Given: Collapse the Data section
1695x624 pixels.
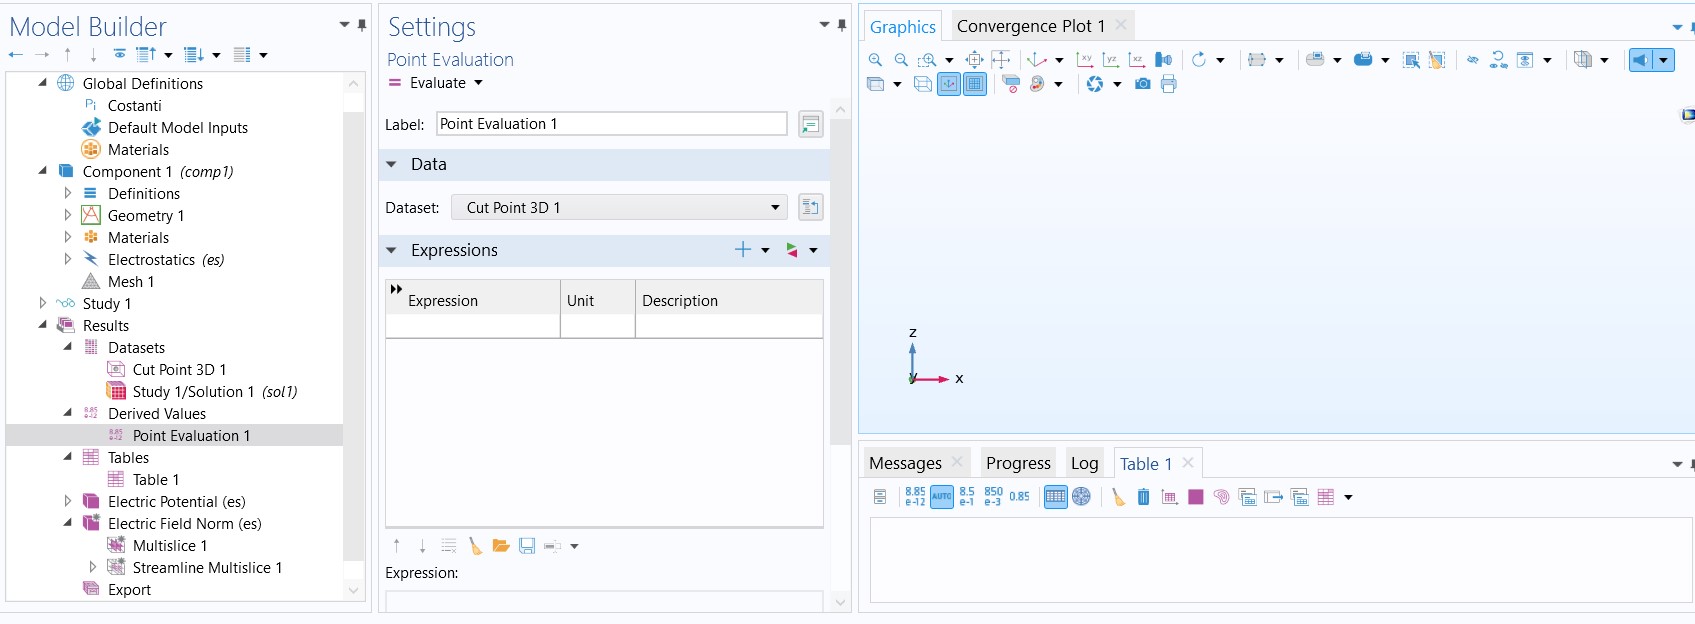Looking at the screenshot, I should [x=392, y=164].
